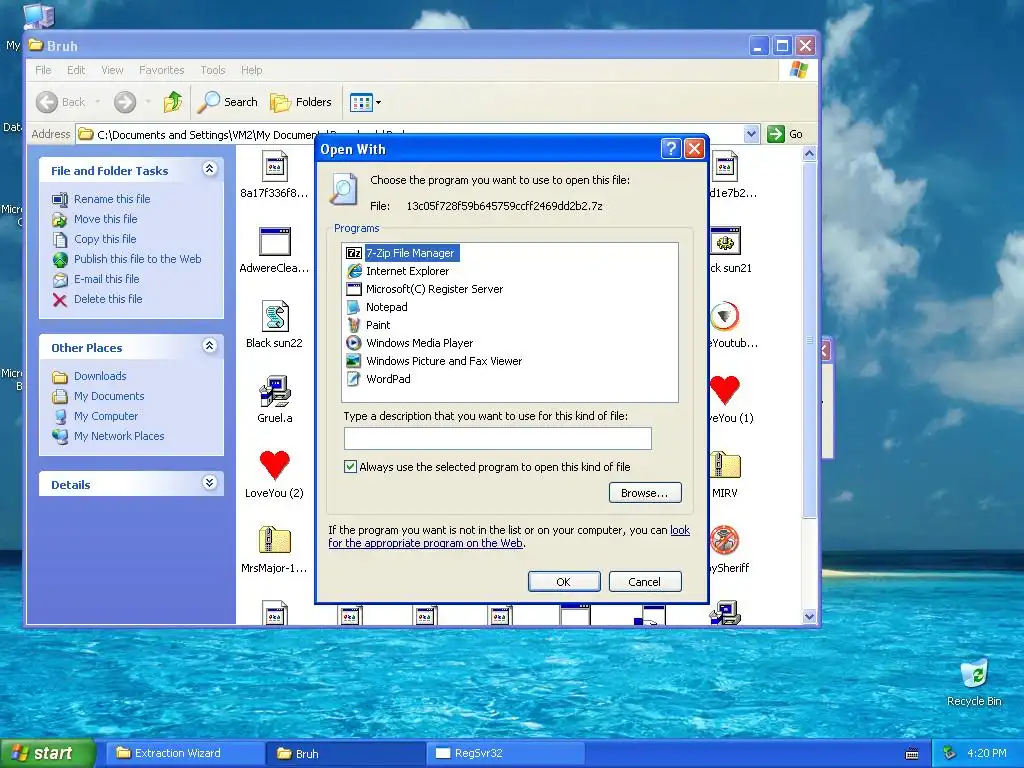Screen dimensions: 1024x768
Task: Expand the Address bar dropdown arrow
Action: click(751, 134)
